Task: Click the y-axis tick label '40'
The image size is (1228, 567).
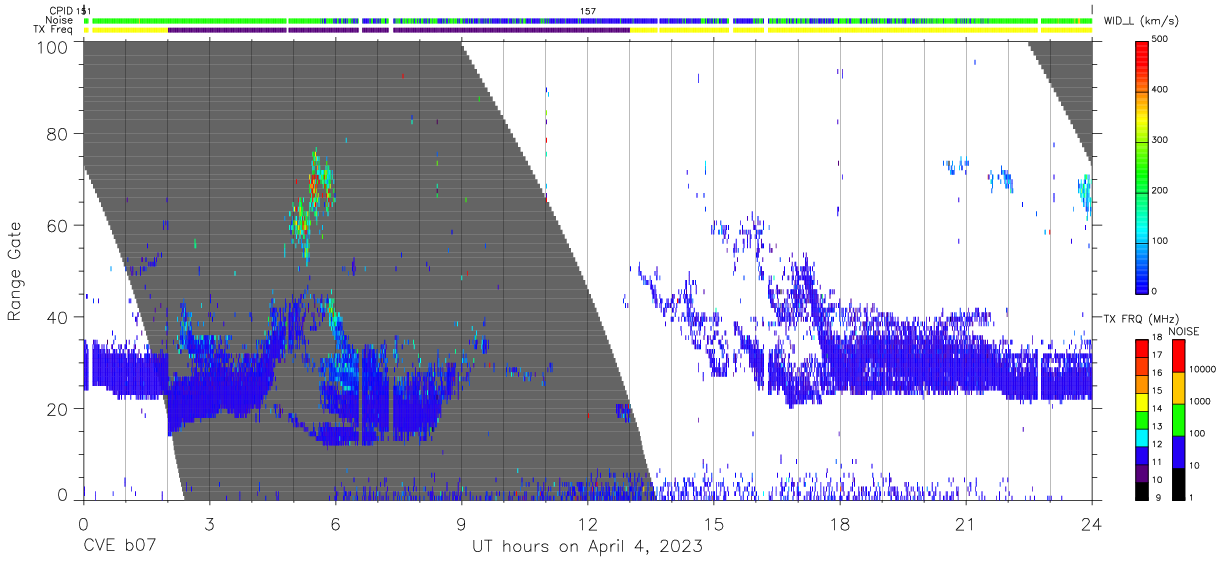Action: tap(58, 317)
